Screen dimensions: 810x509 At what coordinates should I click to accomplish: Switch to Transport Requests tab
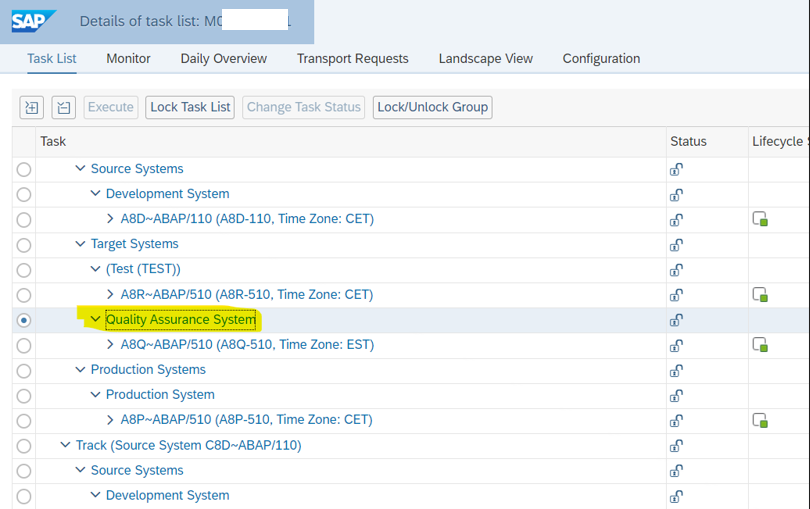tap(352, 58)
